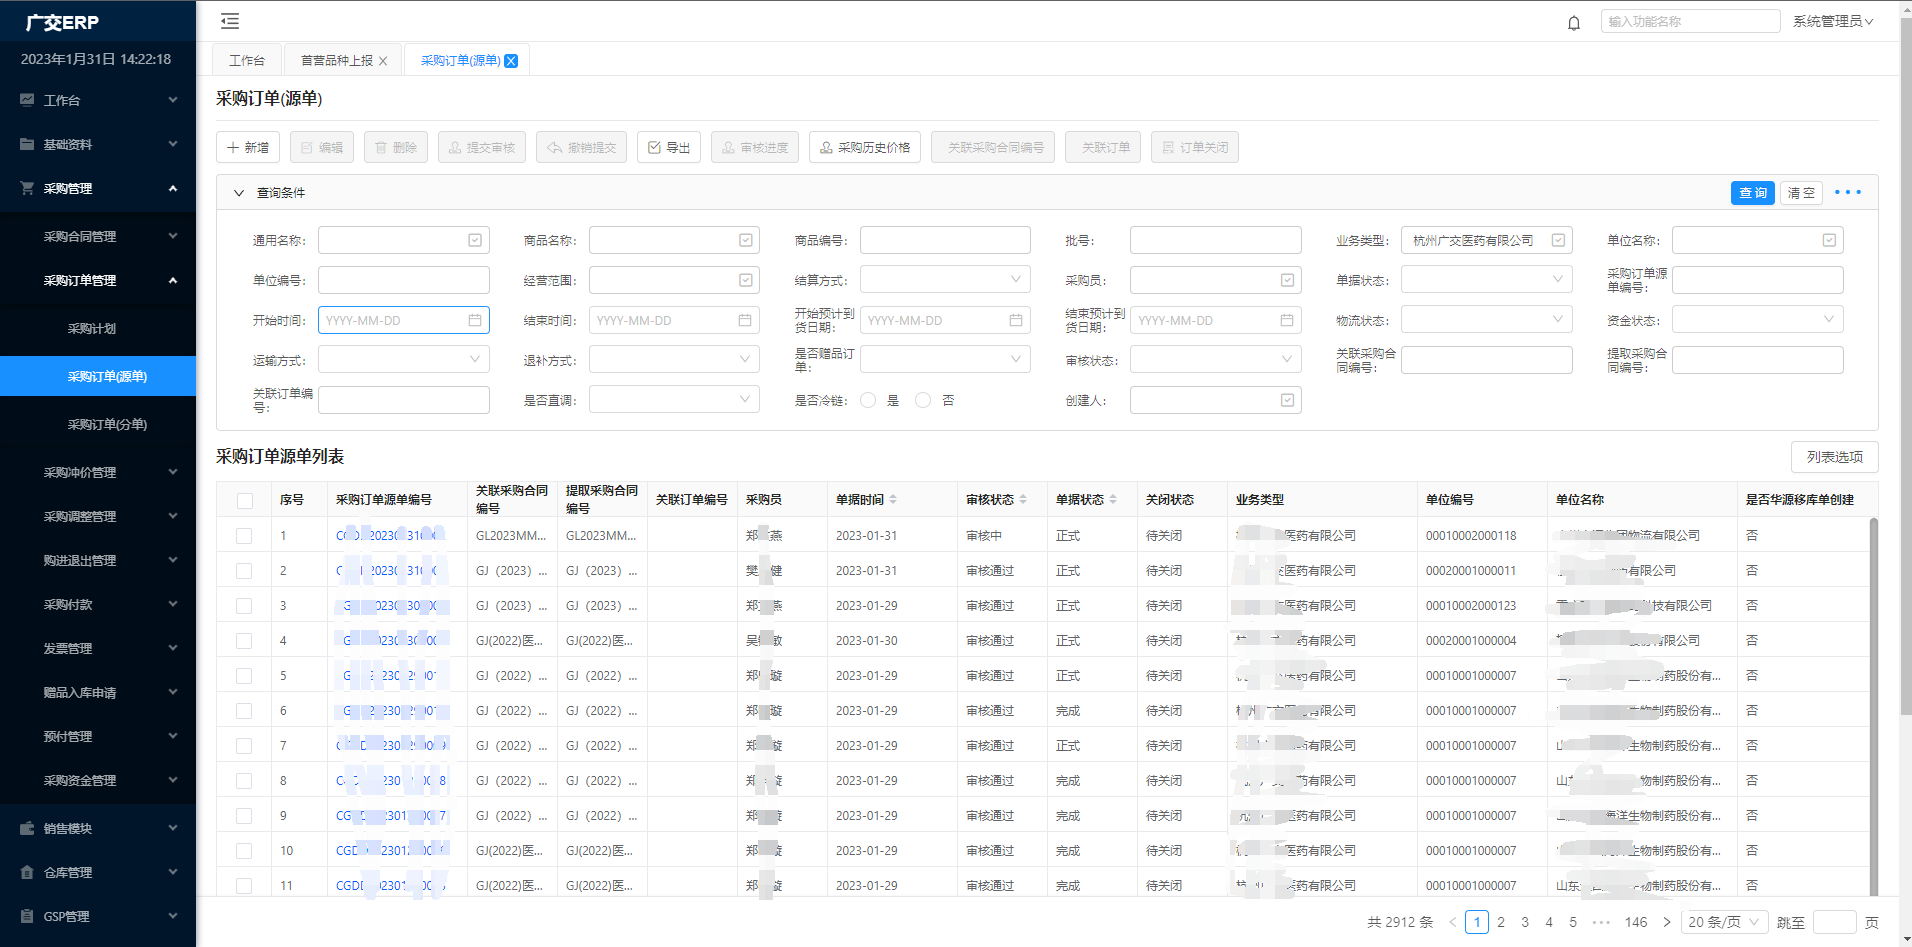
Task: Collapse the sidebar menu toggle icon
Action: (230, 21)
